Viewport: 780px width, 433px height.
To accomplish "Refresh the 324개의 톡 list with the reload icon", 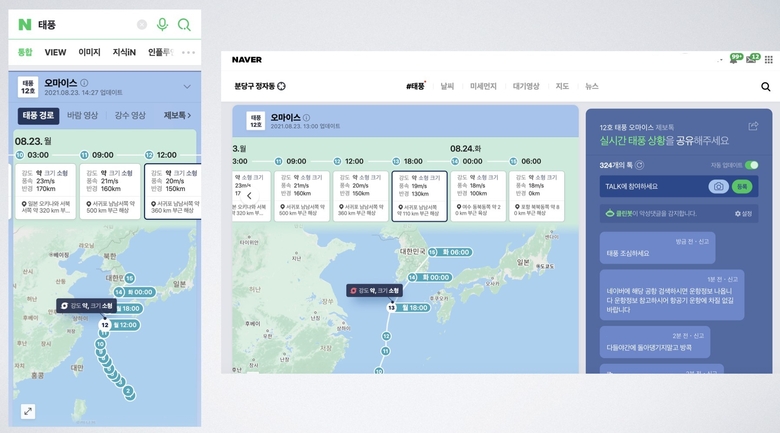I will (640, 165).
